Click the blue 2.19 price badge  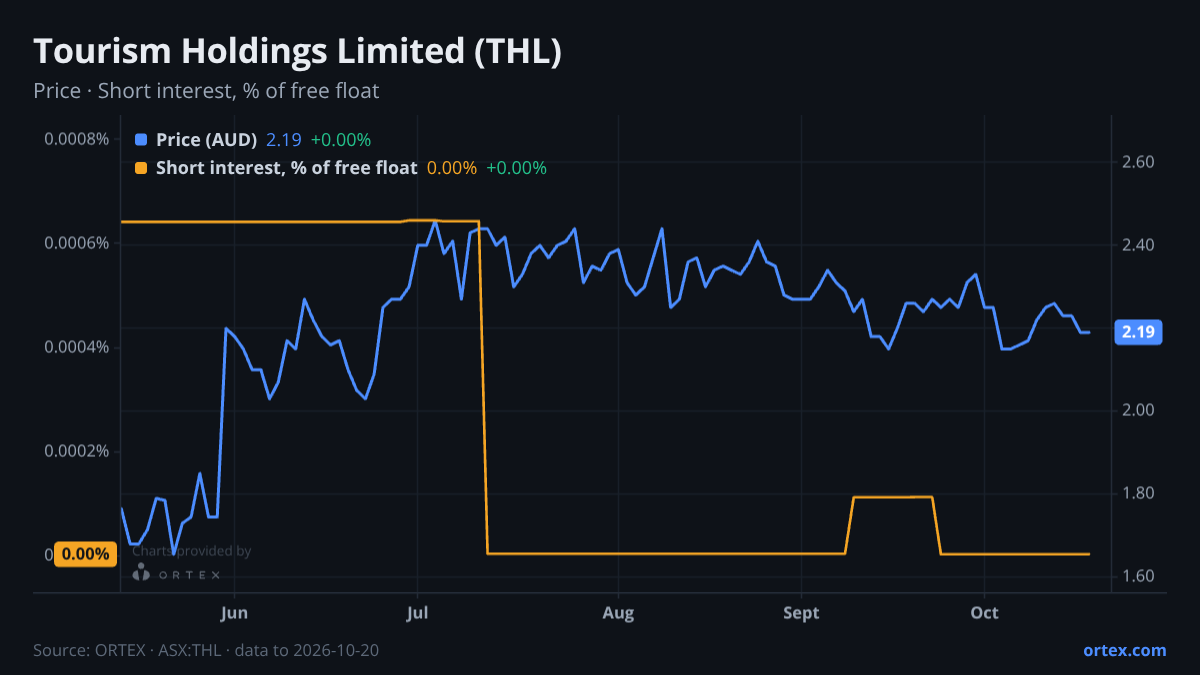pyautogui.click(x=1137, y=332)
